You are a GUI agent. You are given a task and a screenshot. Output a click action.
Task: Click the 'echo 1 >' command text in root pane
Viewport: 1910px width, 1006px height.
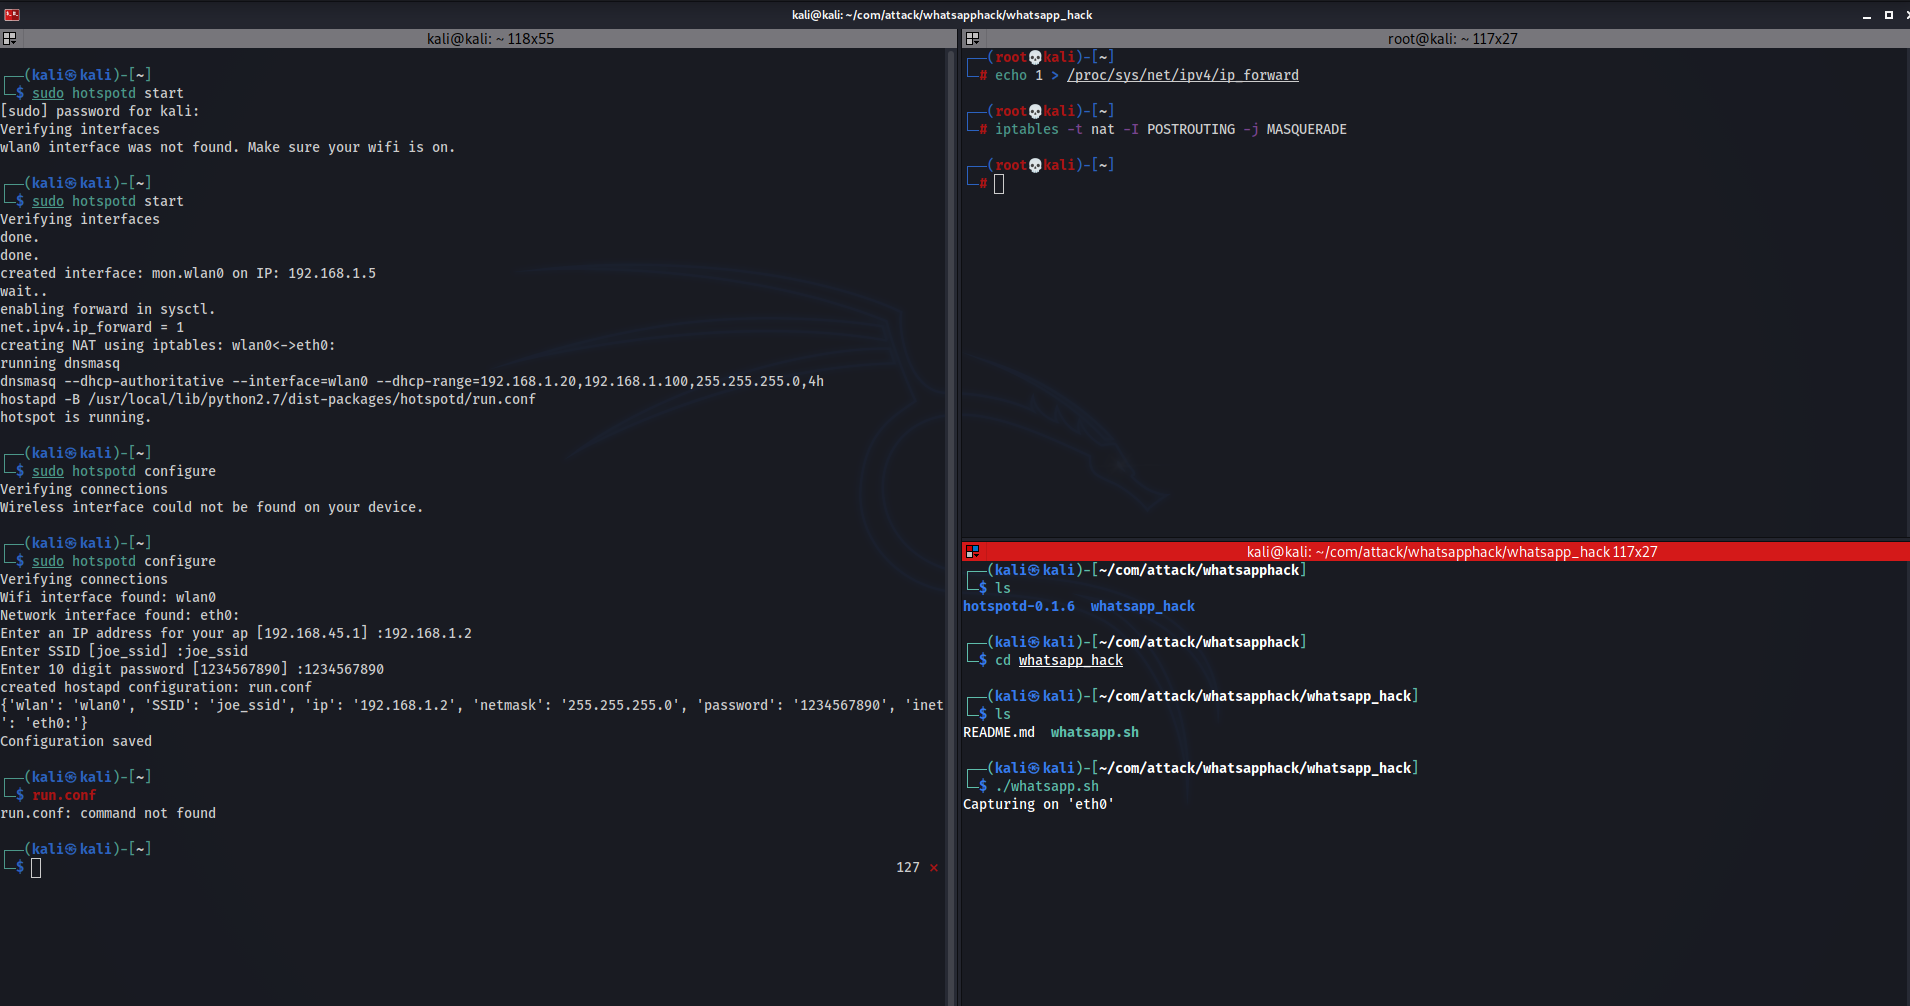[1027, 75]
